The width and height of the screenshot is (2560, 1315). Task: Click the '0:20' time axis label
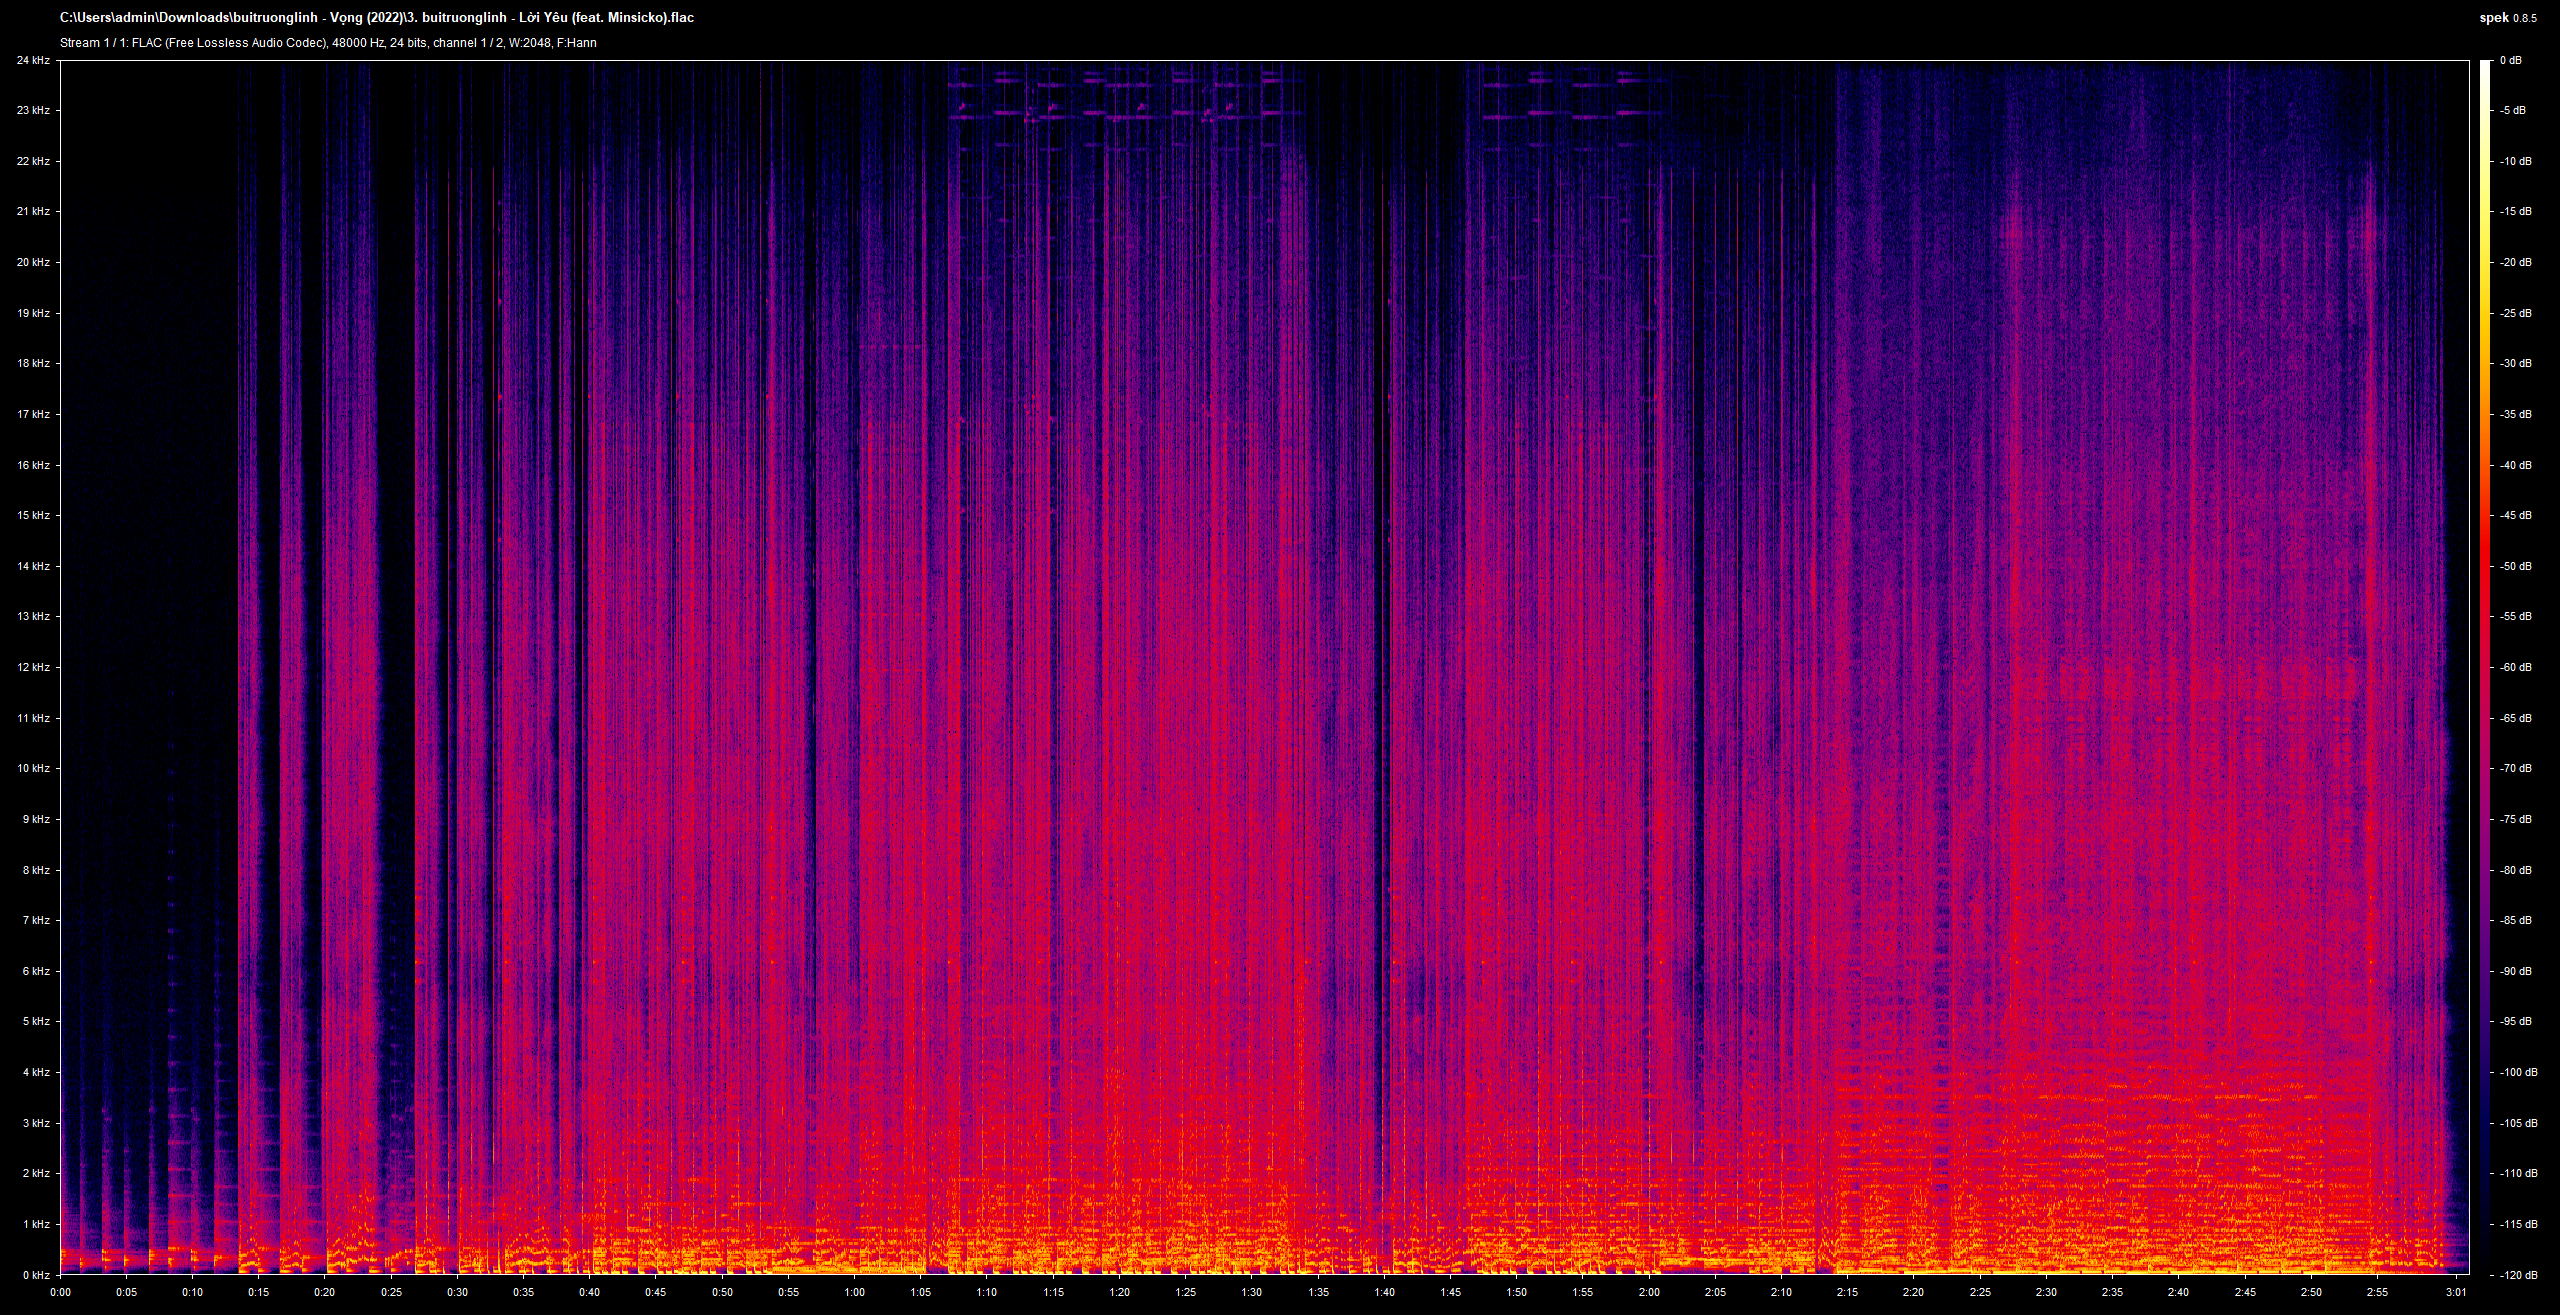[325, 1292]
